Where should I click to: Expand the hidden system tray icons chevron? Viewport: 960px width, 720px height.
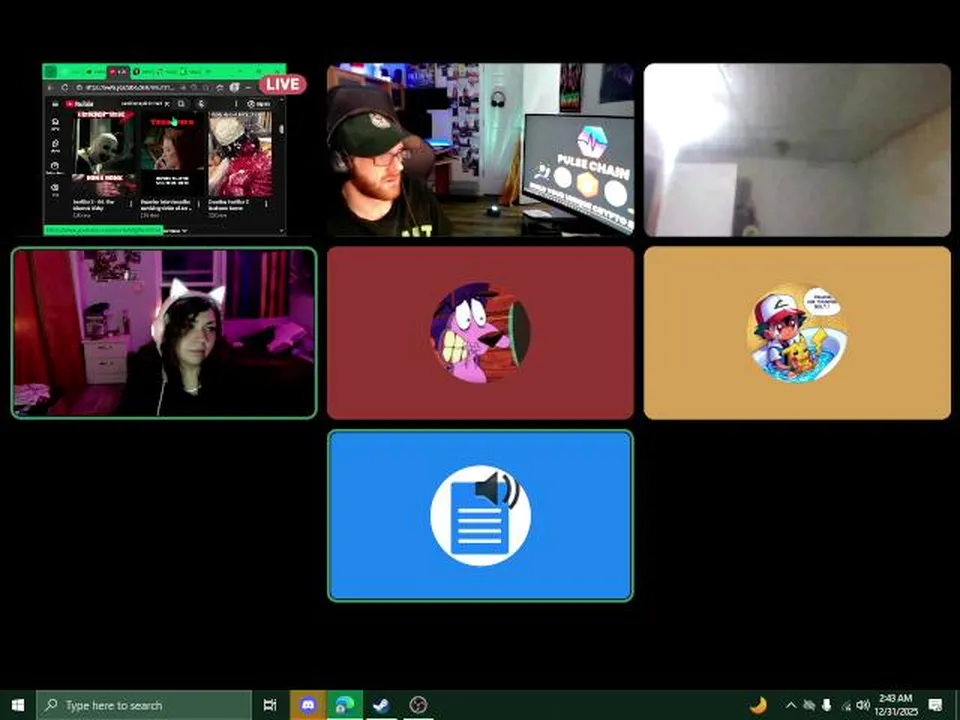790,706
